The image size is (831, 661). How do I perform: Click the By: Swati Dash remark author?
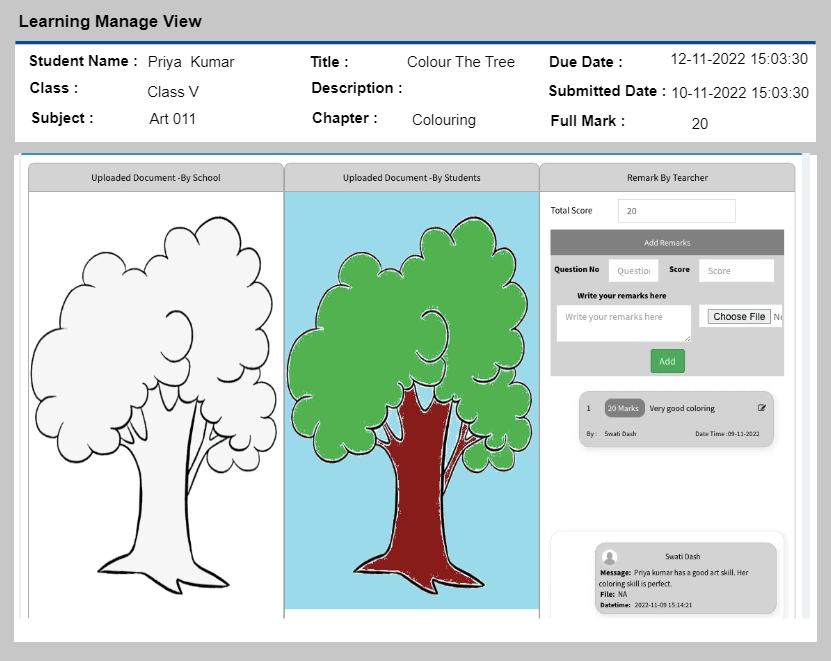pyautogui.click(x=611, y=434)
